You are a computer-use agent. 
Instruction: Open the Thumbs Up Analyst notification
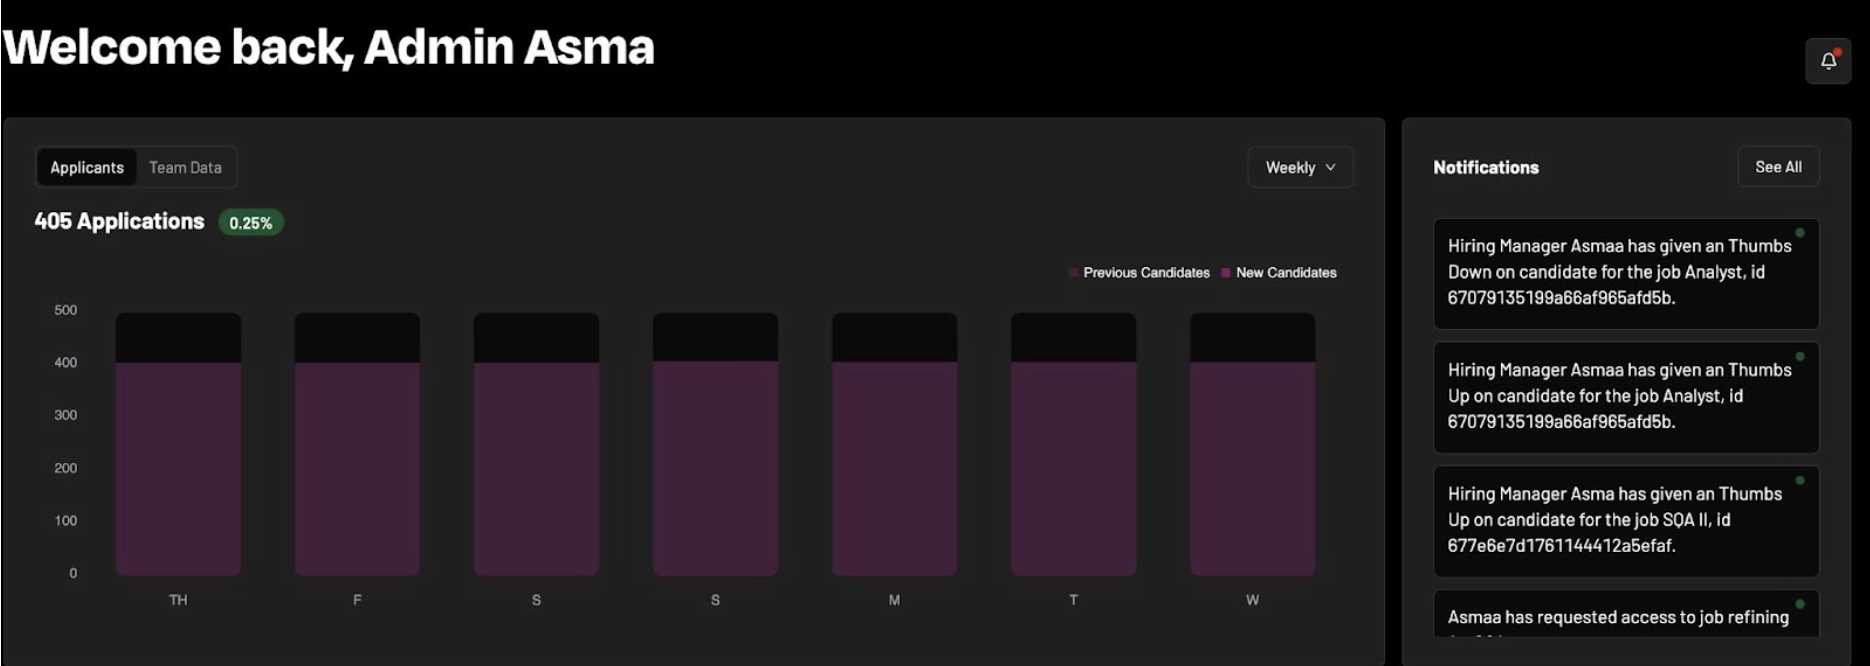[1626, 397]
